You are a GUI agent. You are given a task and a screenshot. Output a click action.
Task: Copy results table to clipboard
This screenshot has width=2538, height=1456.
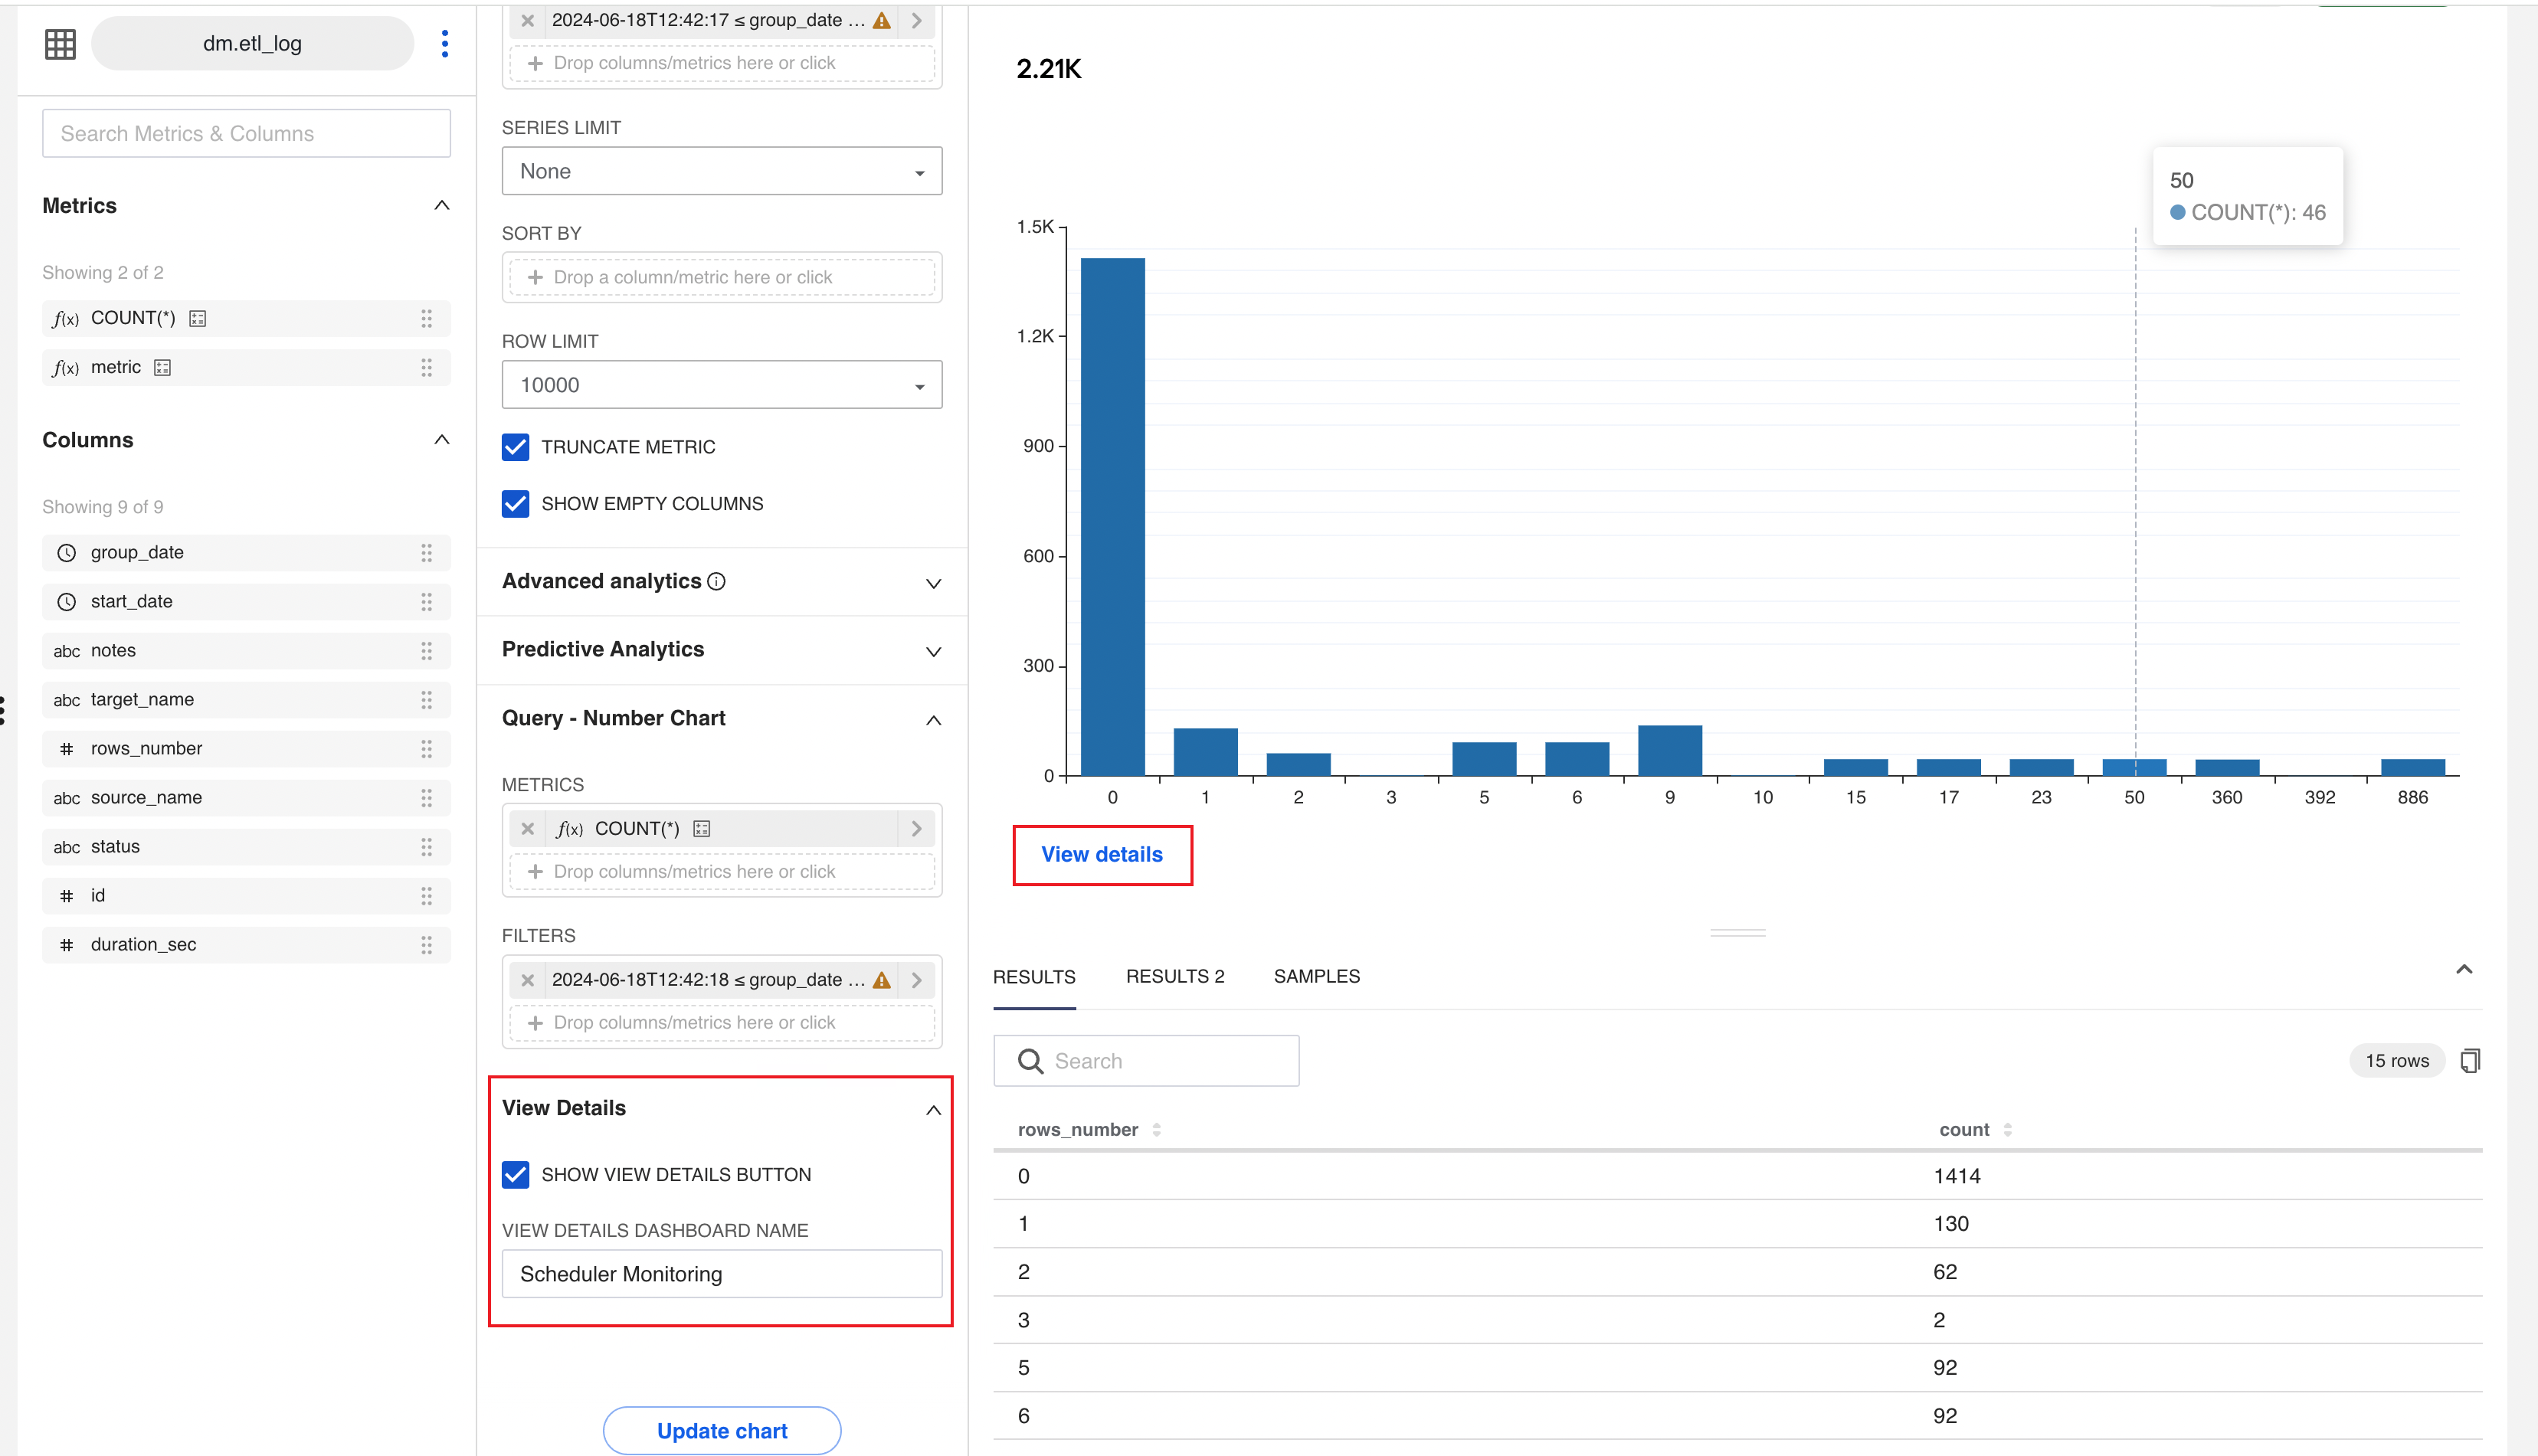[2470, 1060]
